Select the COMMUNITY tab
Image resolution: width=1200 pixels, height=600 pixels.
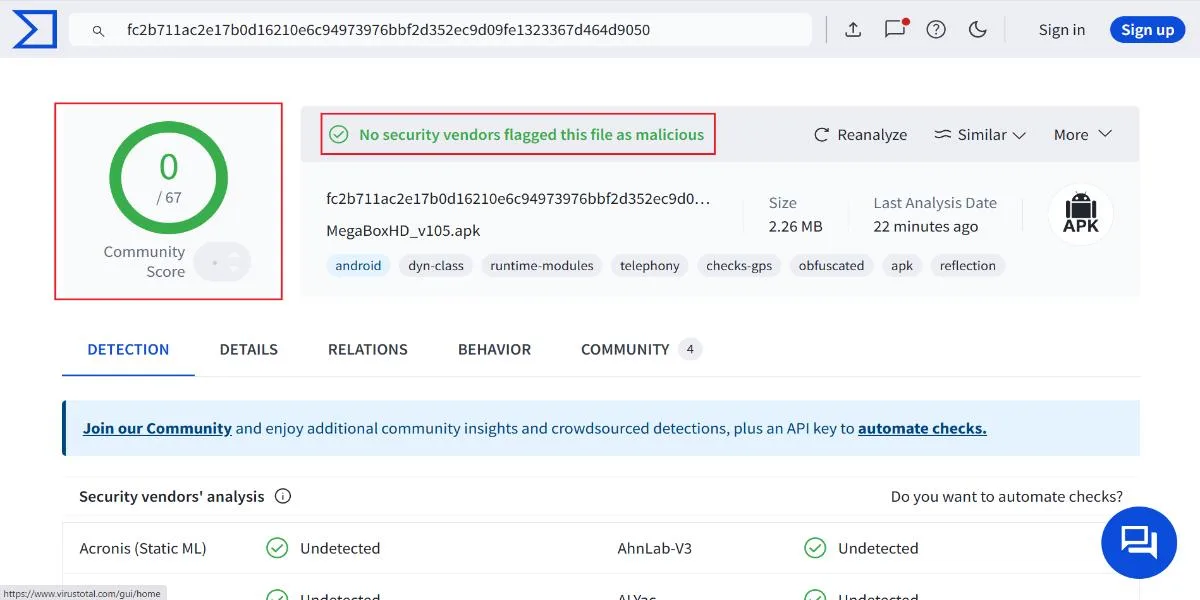point(625,349)
